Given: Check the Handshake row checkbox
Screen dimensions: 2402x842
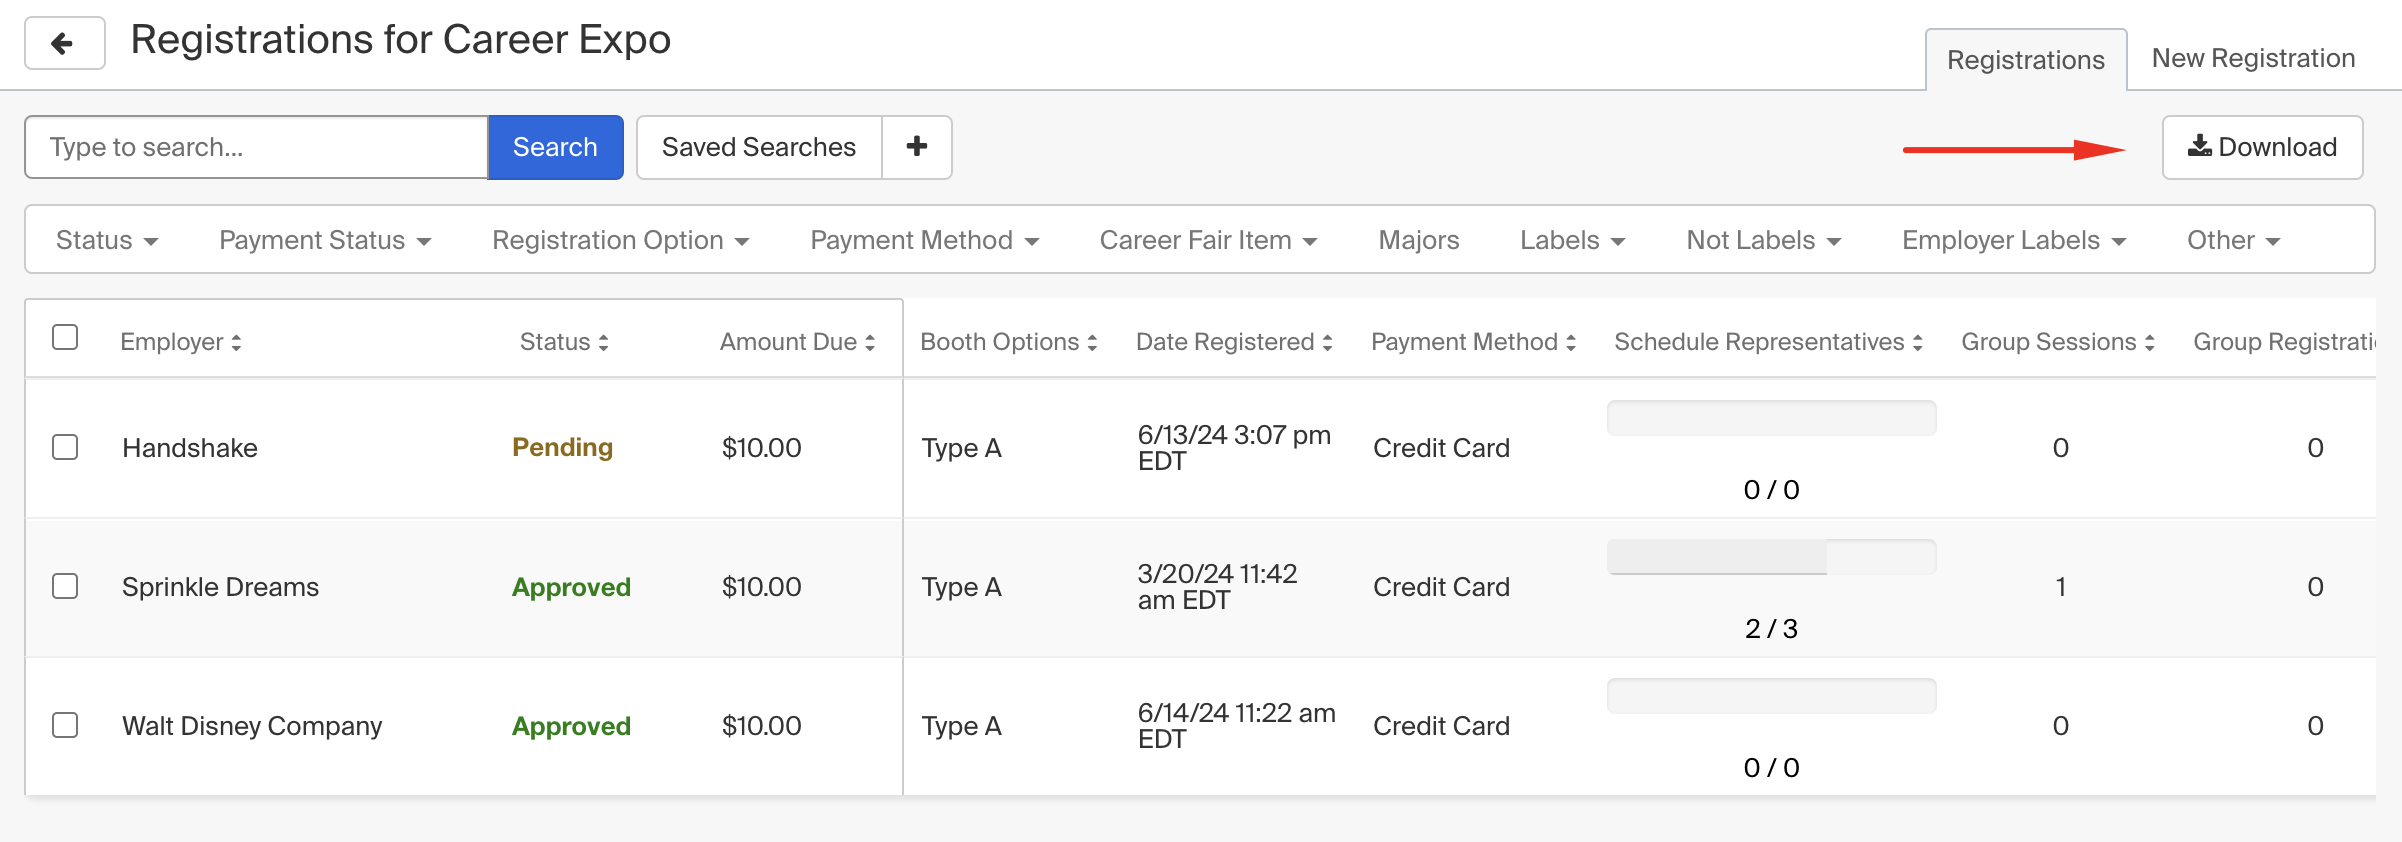Looking at the screenshot, I should 65,447.
